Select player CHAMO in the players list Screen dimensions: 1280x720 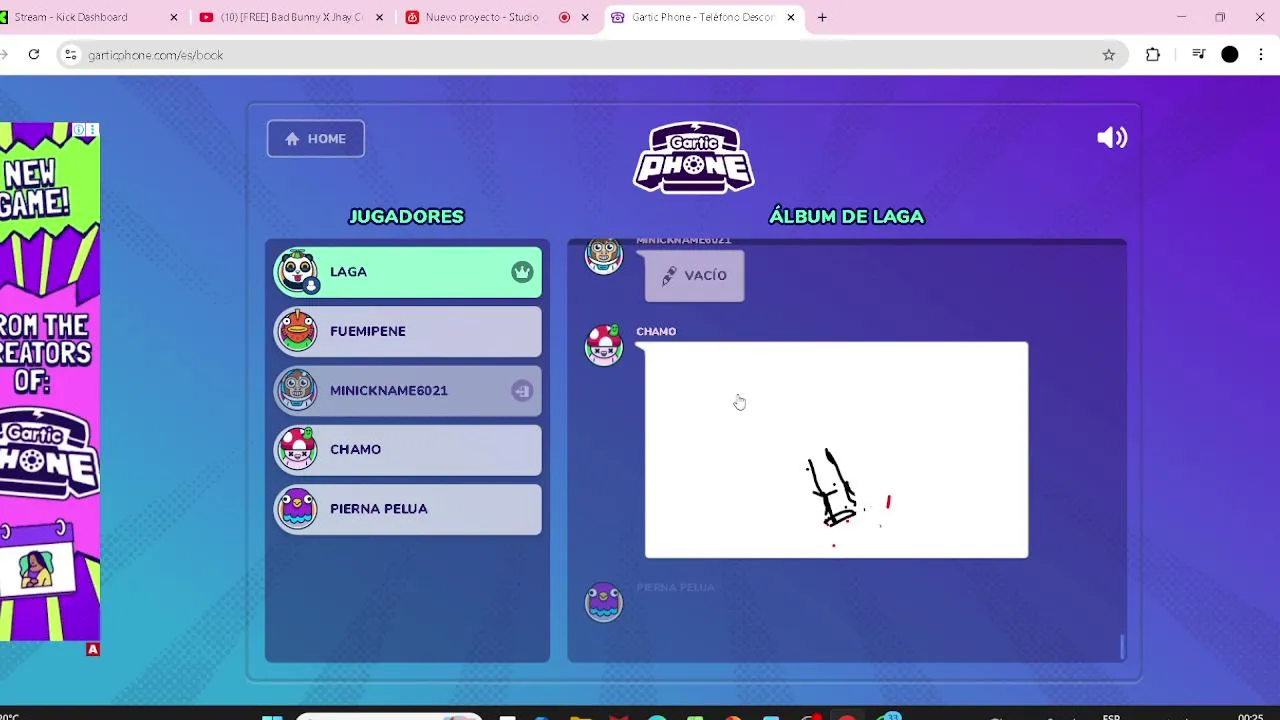coord(408,449)
